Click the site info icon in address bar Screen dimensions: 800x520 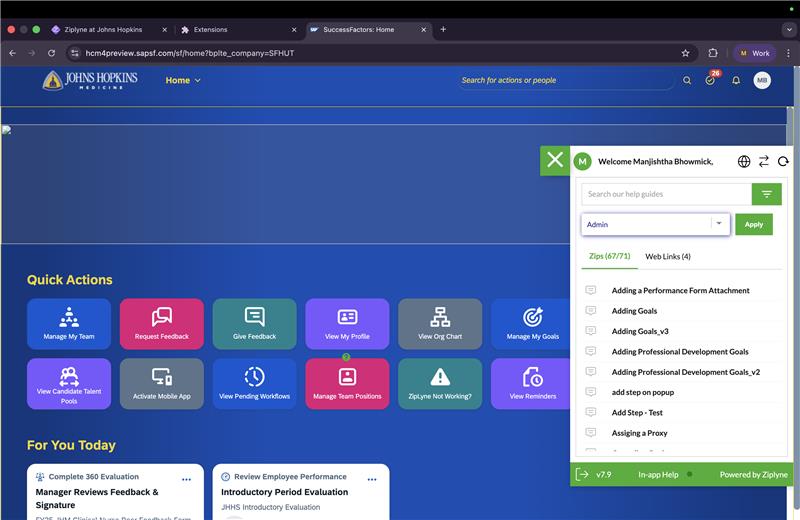point(74,53)
